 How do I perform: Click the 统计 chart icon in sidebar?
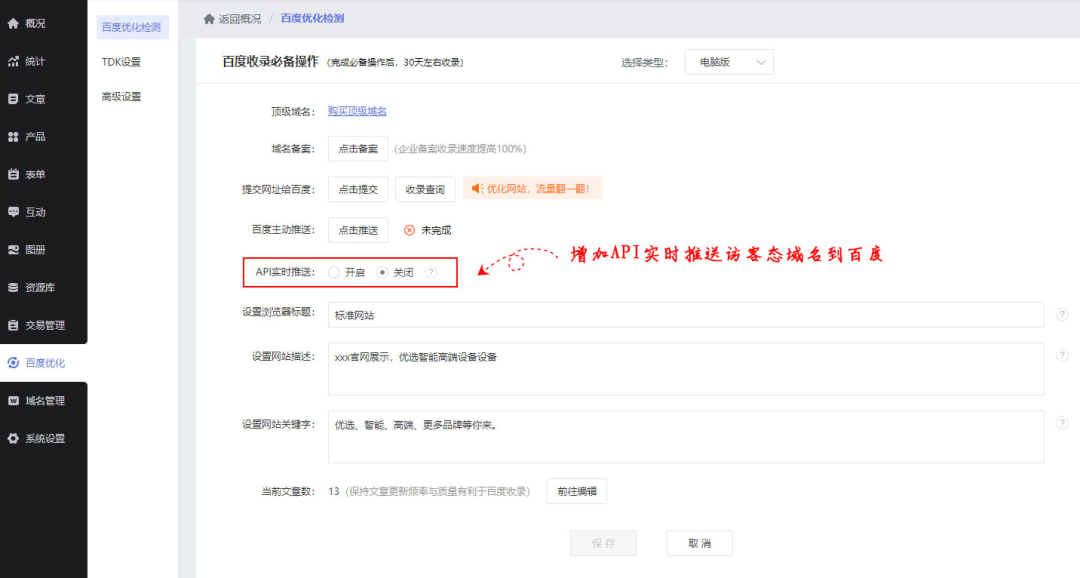[x=14, y=61]
